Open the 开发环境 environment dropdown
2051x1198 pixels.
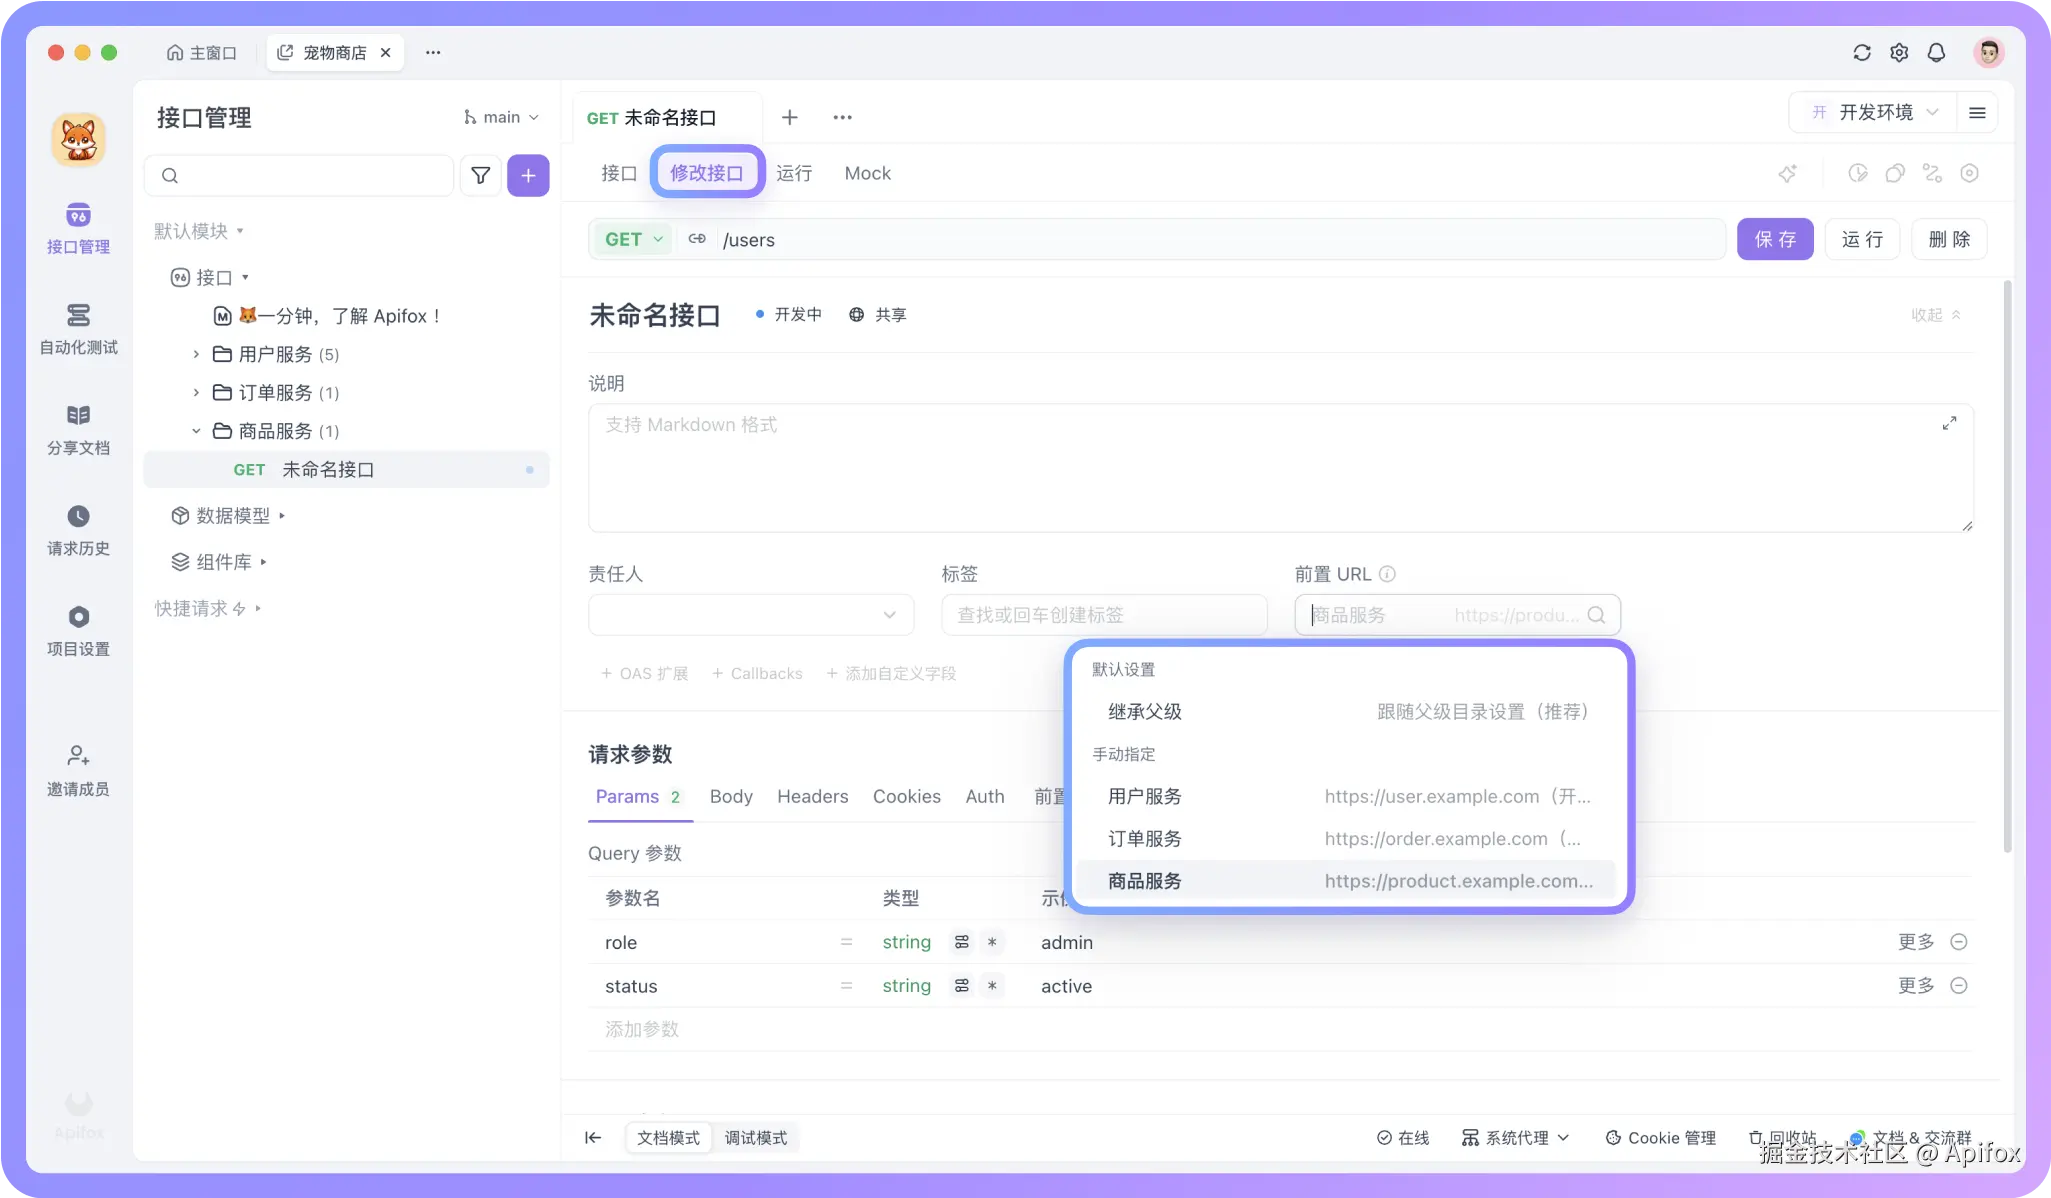click(x=1876, y=113)
